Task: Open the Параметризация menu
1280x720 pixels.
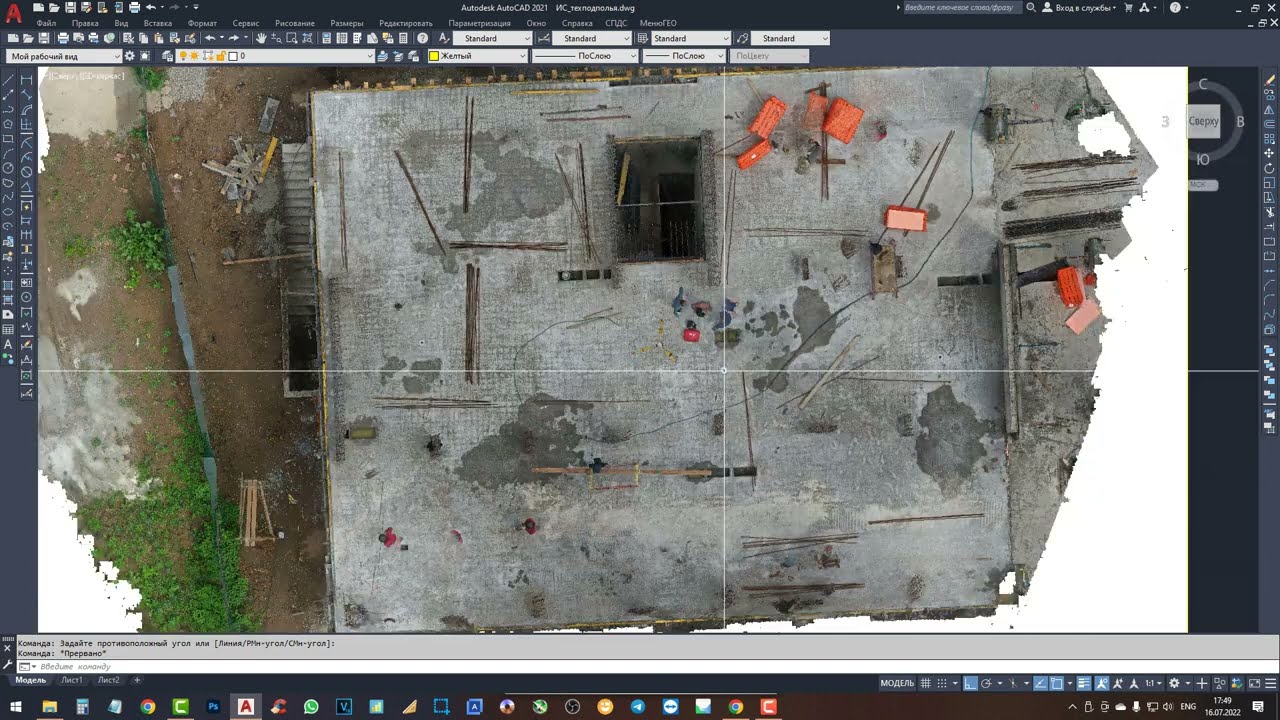Action: click(480, 22)
